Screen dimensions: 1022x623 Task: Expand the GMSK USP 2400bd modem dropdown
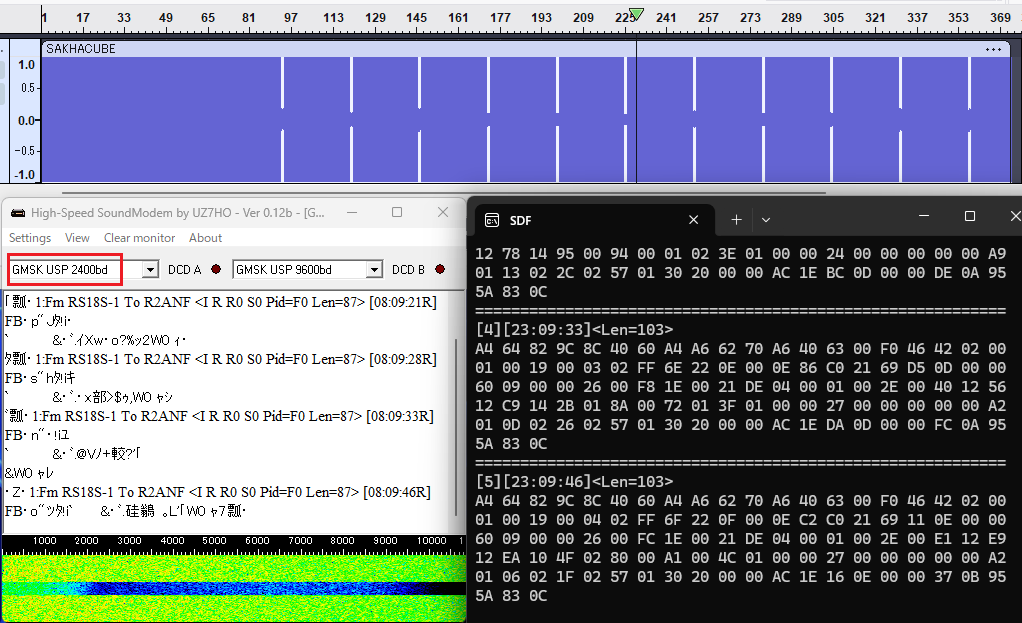coord(151,270)
